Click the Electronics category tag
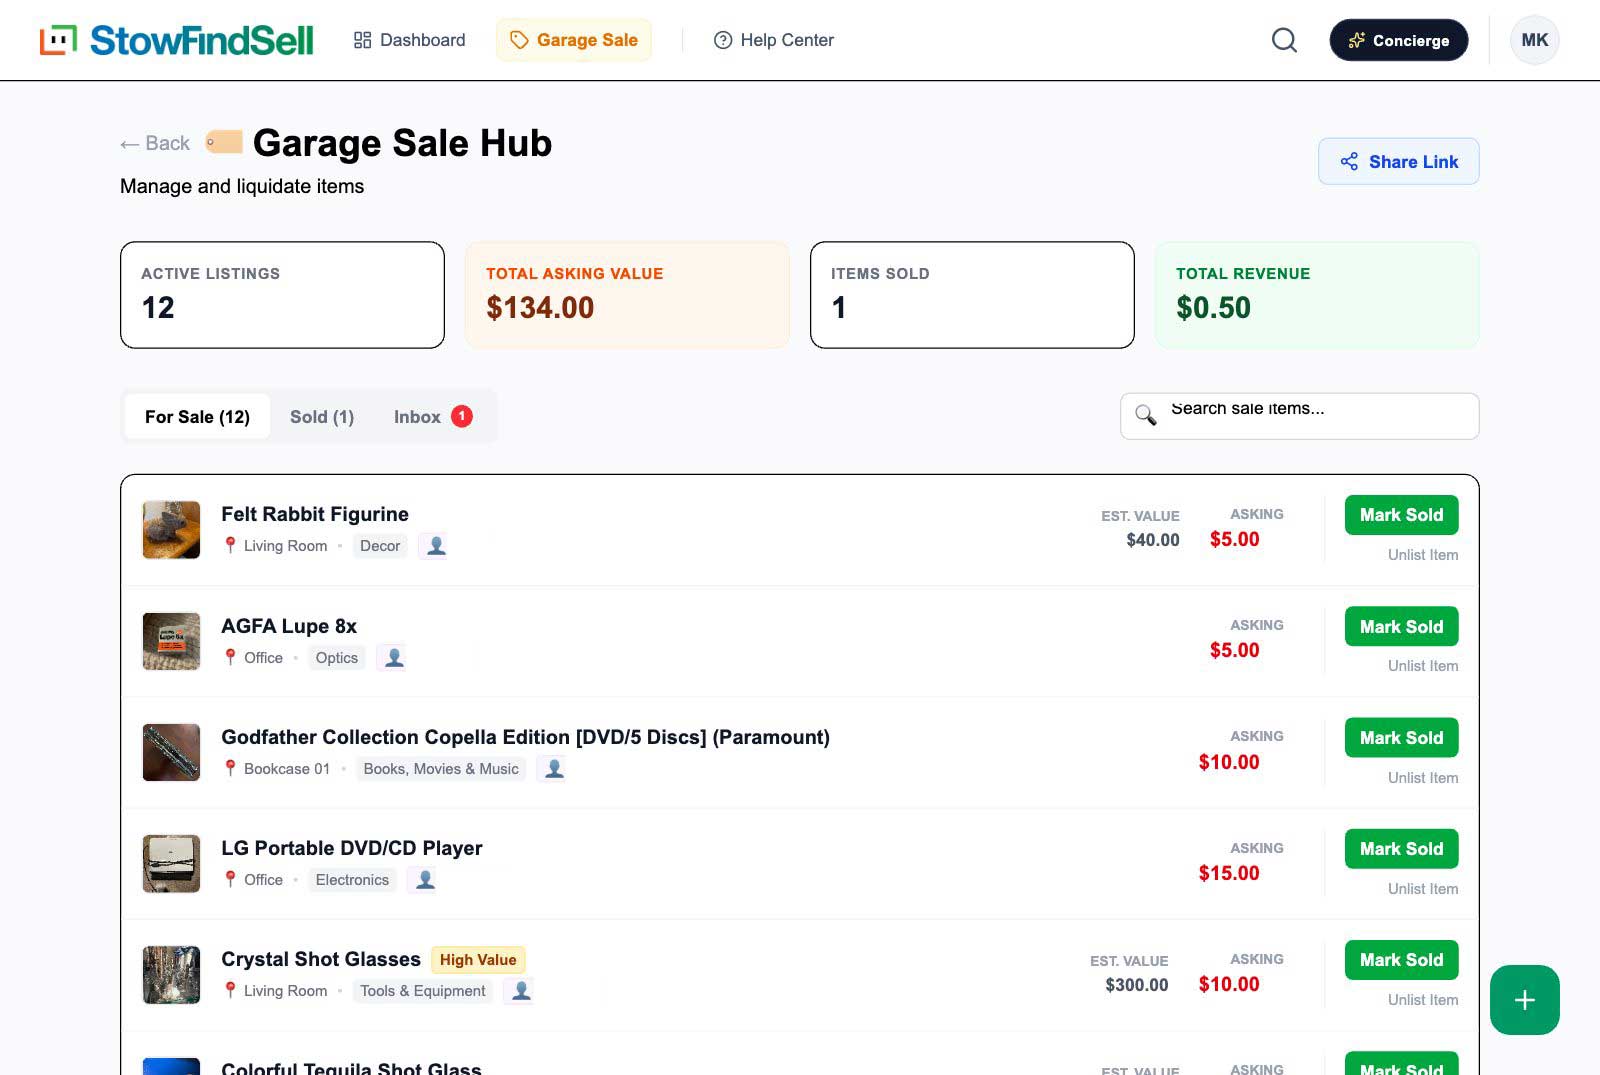The height and width of the screenshot is (1075, 1600). click(352, 880)
